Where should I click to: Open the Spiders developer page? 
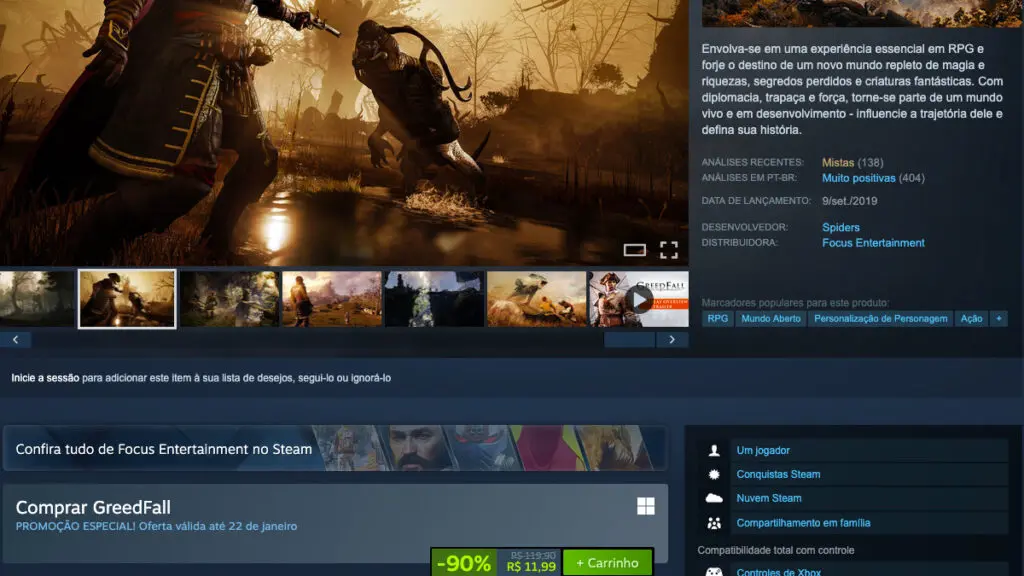(x=838, y=227)
